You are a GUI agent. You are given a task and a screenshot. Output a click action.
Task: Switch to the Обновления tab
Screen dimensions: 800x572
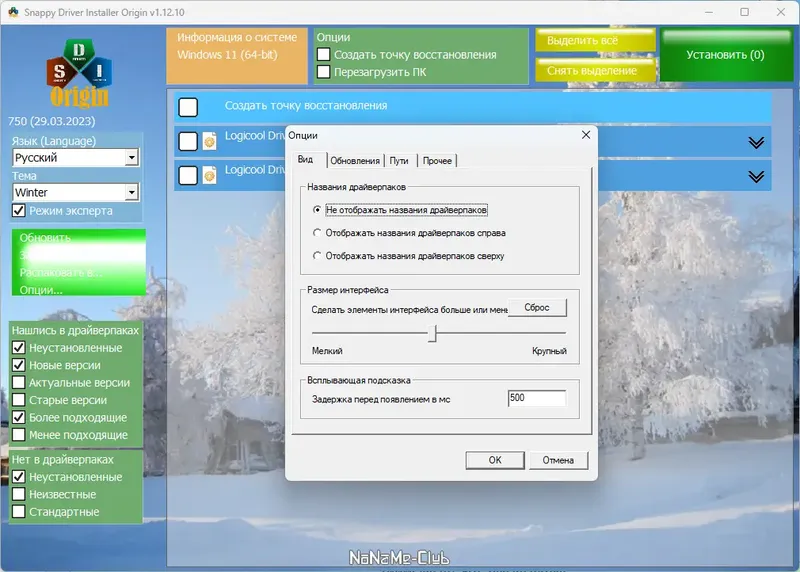(x=355, y=161)
